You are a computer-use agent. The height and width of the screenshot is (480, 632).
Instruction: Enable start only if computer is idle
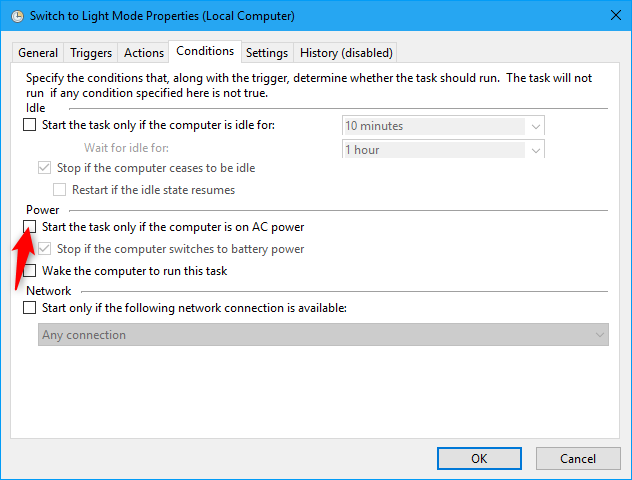[29, 125]
